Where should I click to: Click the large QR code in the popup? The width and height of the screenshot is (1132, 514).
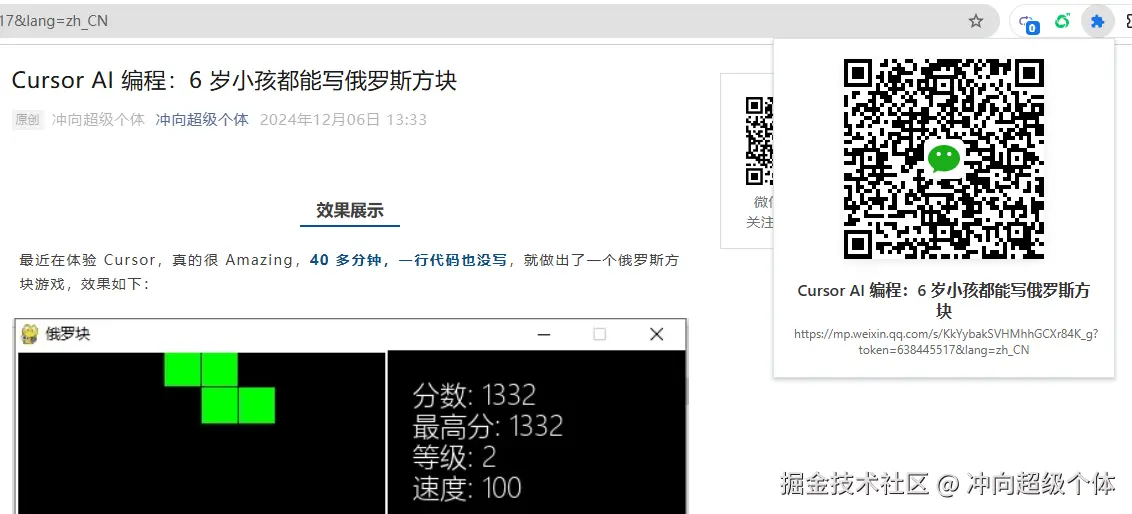coord(944,159)
